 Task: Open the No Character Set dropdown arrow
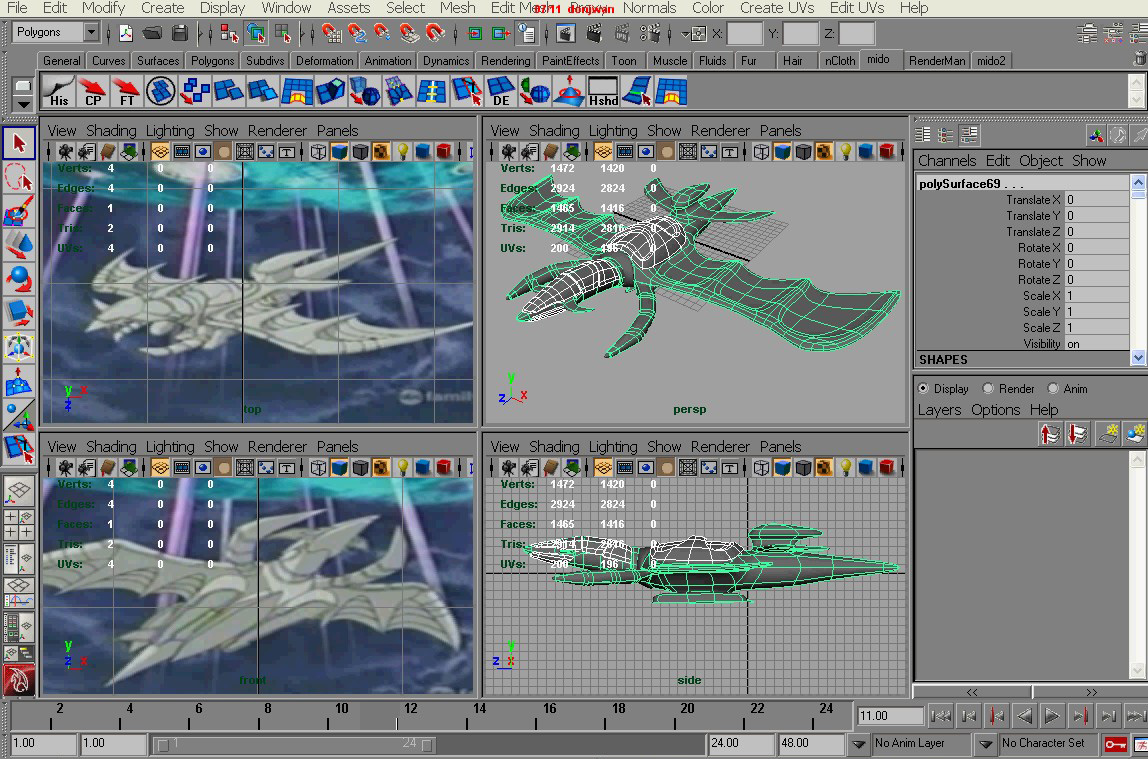coord(985,744)
